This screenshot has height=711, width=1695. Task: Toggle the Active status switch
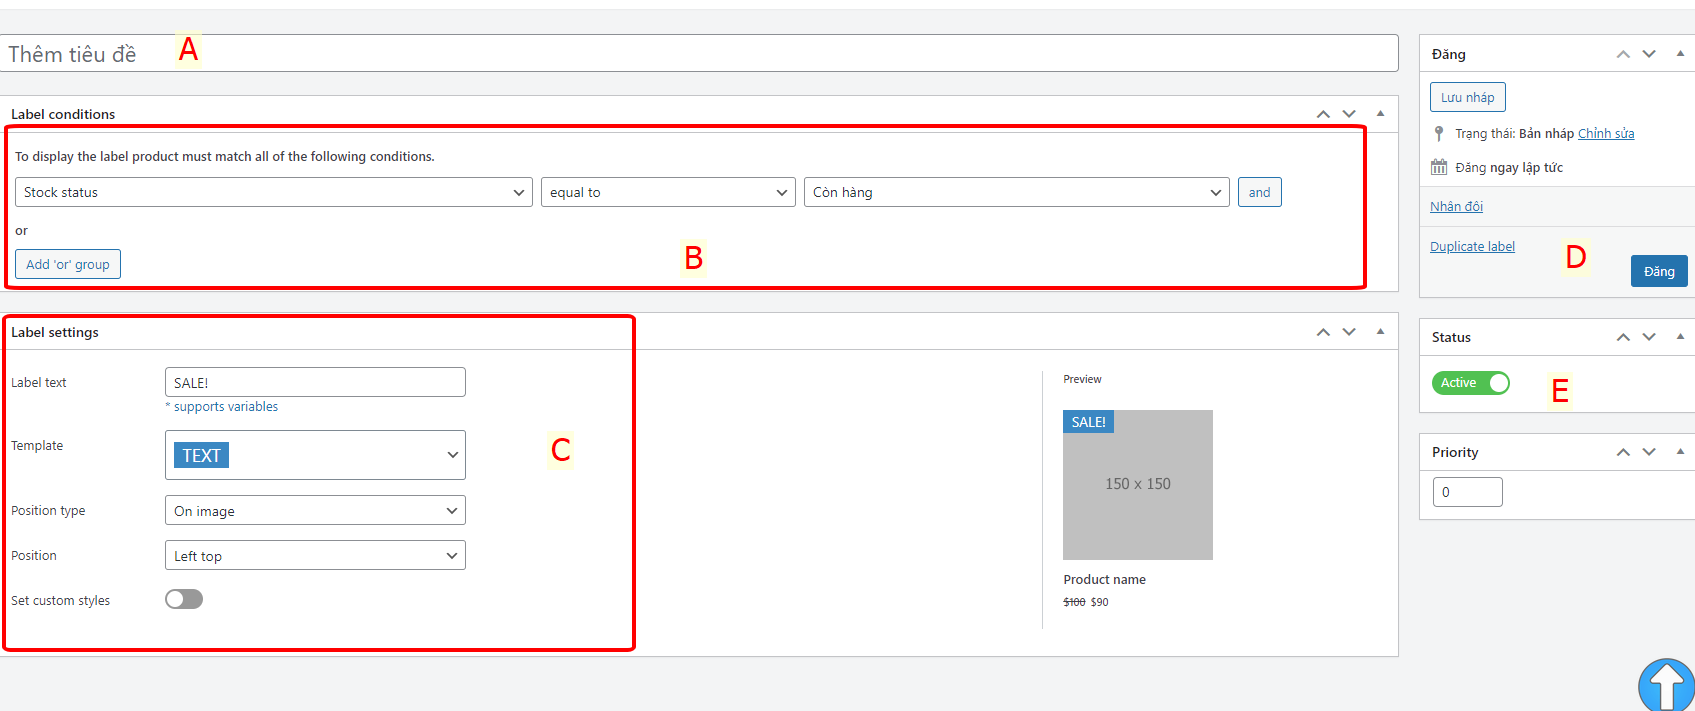(x=1471, y=383)
